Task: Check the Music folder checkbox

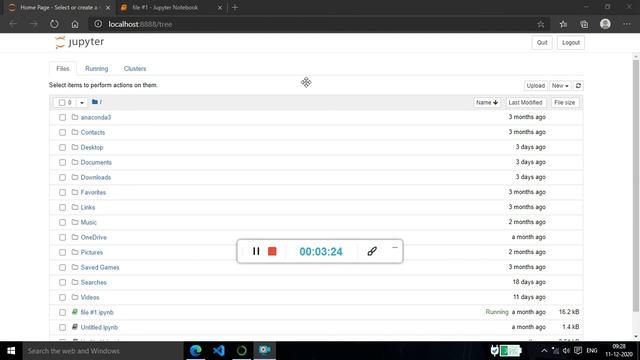Action: [62, 222]
